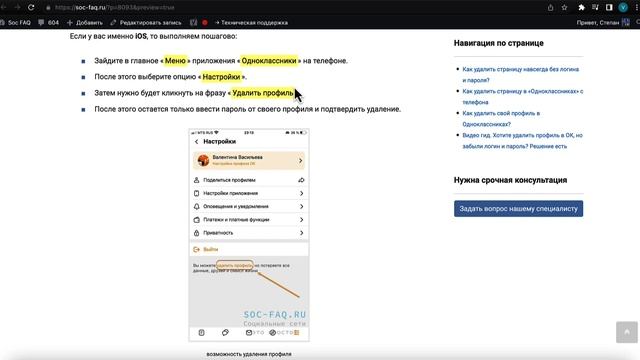Open the browser extensions puzzle icon
Image resolution: width=640 pixels, height=360 pixels.
pos(581,8)
